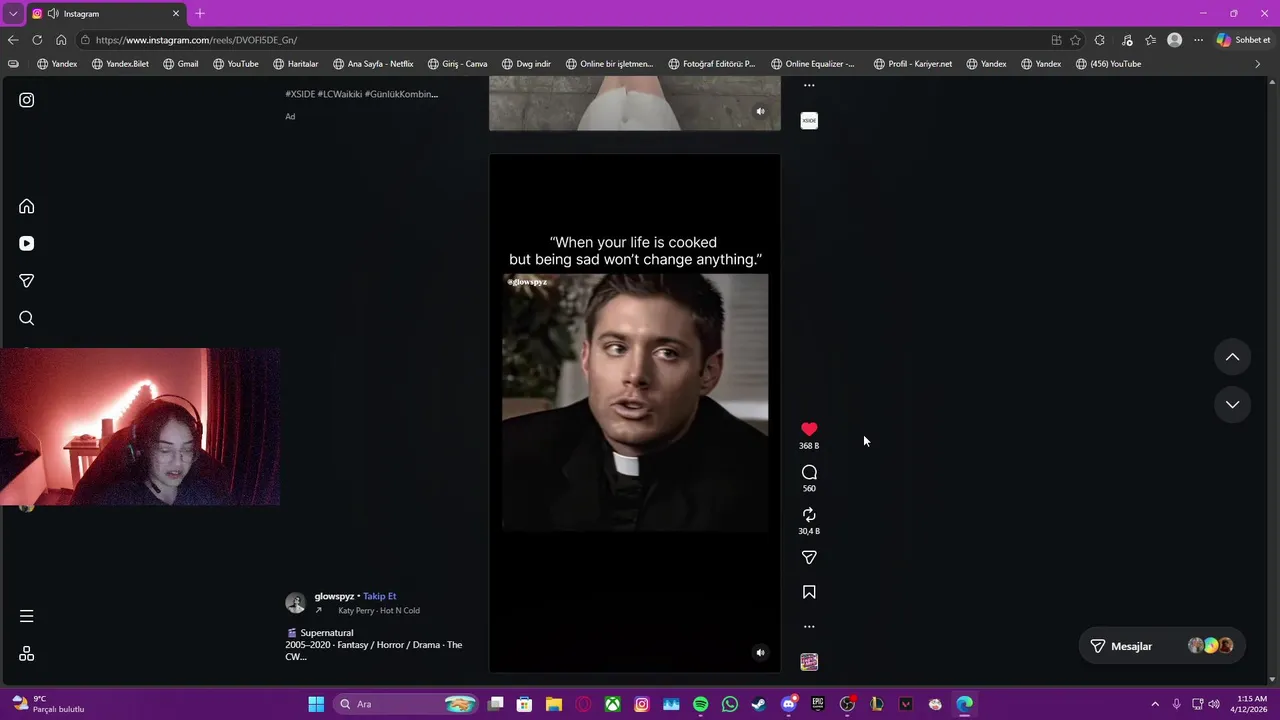The image size is (1280, 720).
Task: Unlike the reel with the red heart
Action: click(x=809, y=429)
